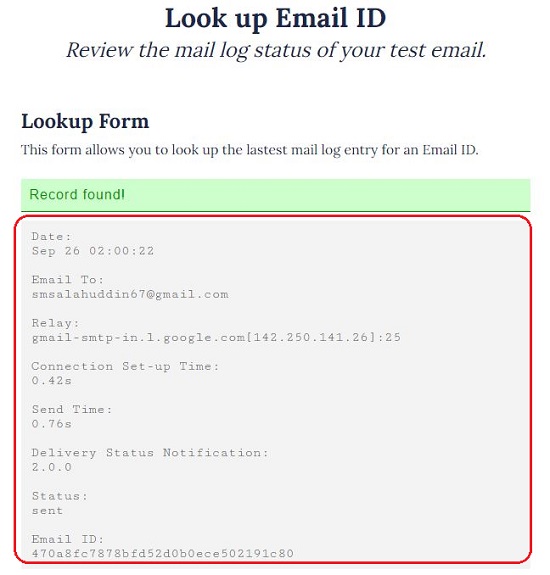Viewport: 550px width, 575px height.
Task: Click the Send Time: label
Action: point(72,409)
